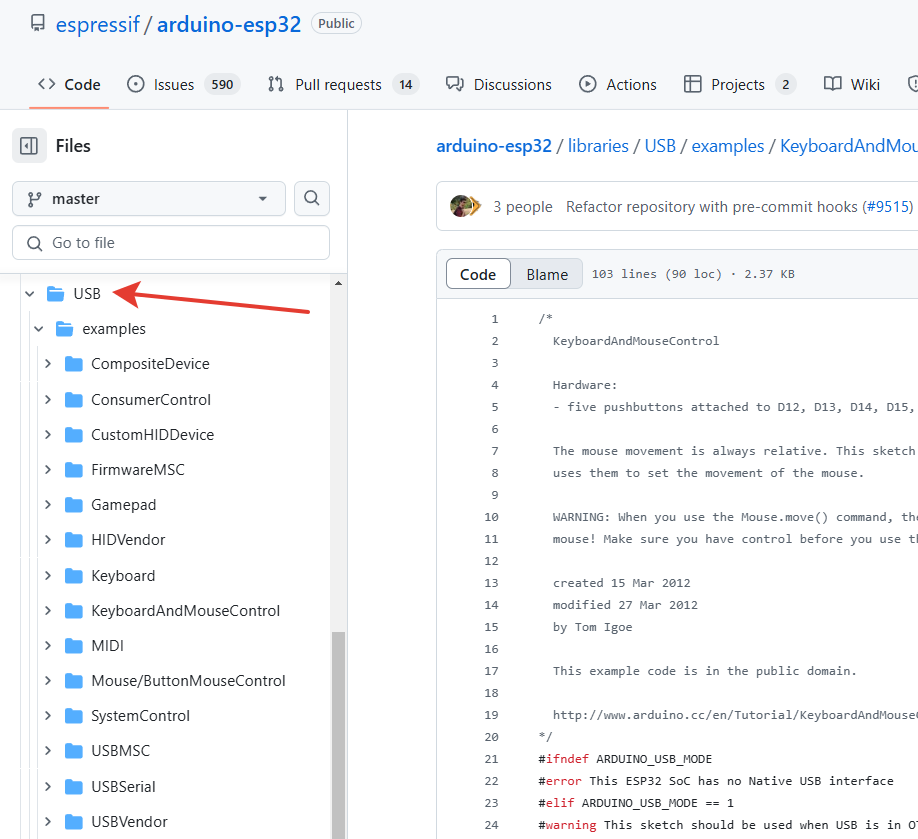The height and width of the screenshot is (839, 918).
Task: Click the SystemControl folder icon
Action: click(73, 716)
